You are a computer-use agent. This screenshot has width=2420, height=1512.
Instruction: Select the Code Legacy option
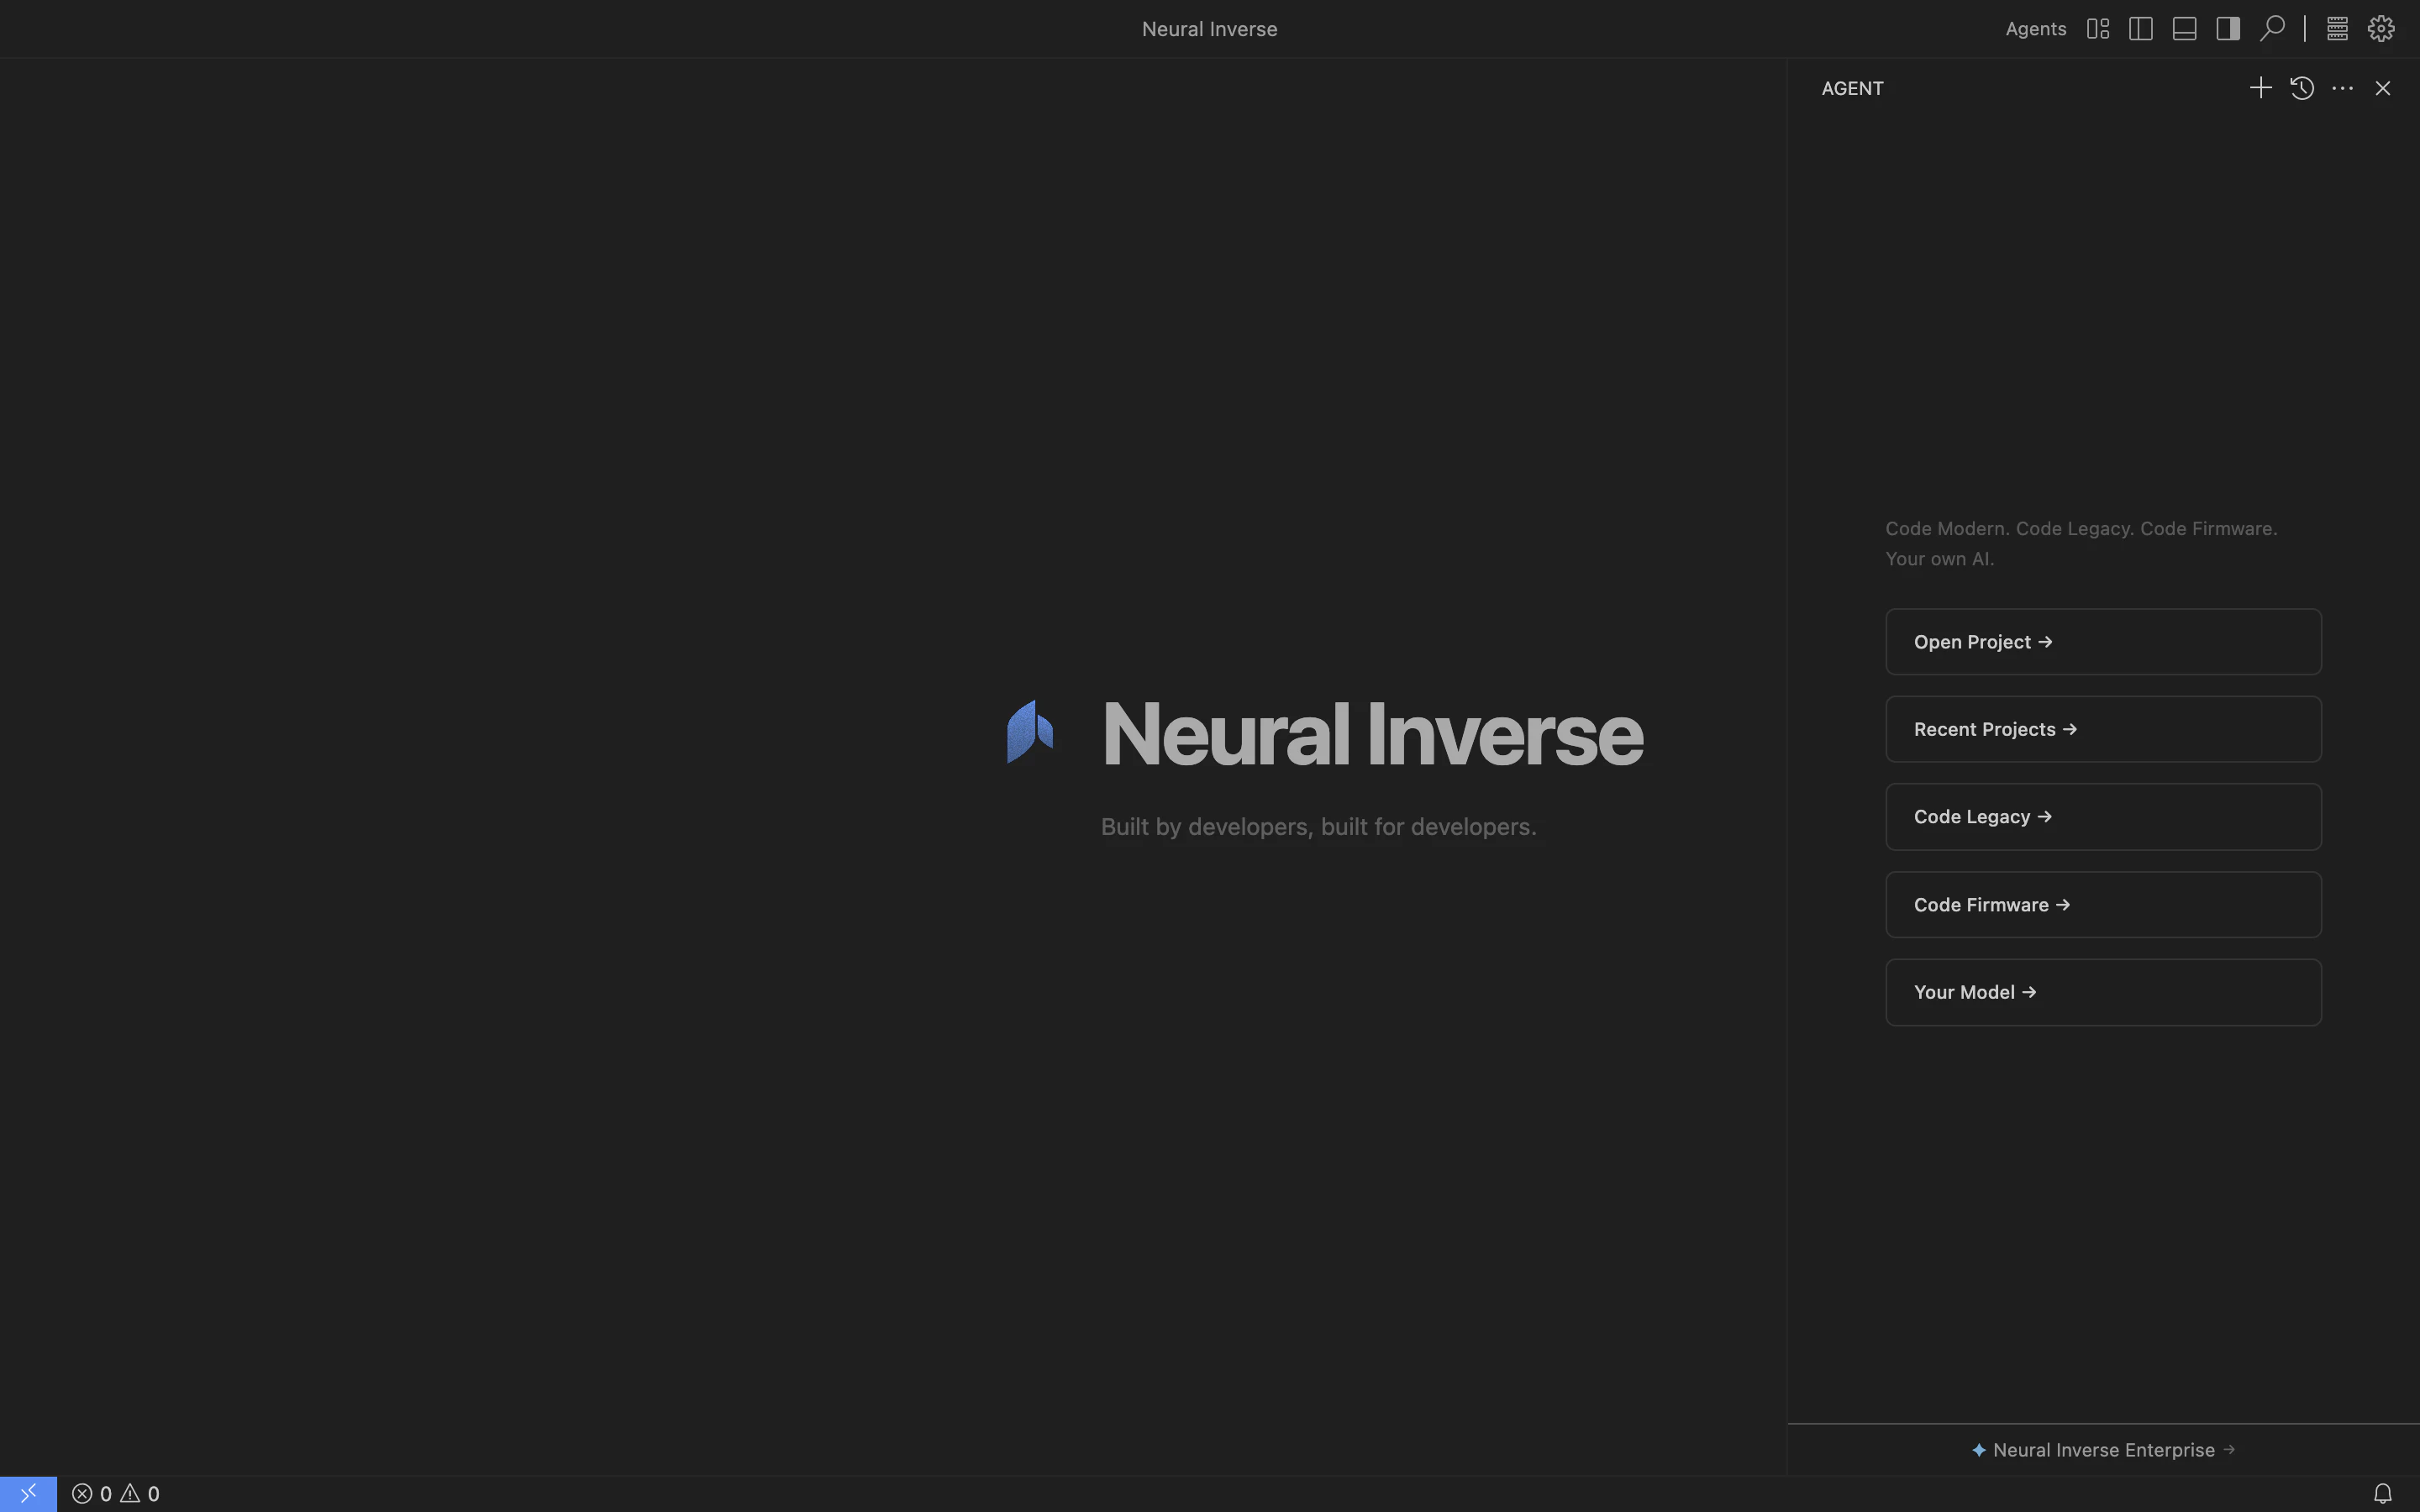(2103, 817)
